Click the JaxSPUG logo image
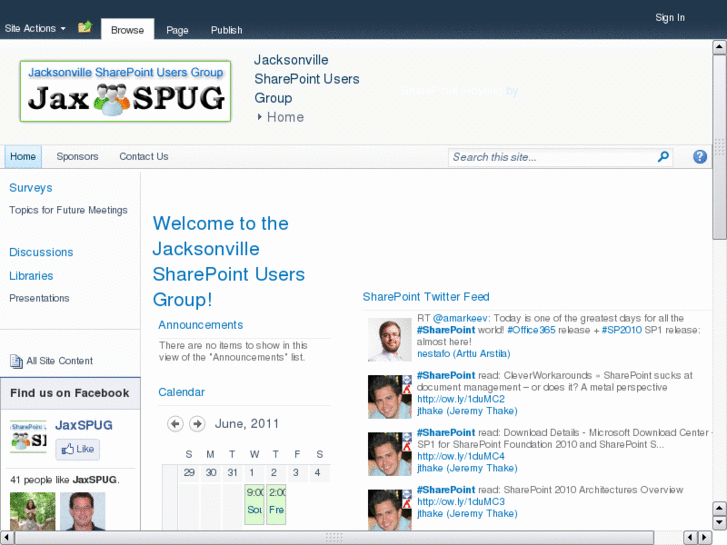The height and width of the screenshot is (545, 727). pyautogui.click(x=125, y=91)
